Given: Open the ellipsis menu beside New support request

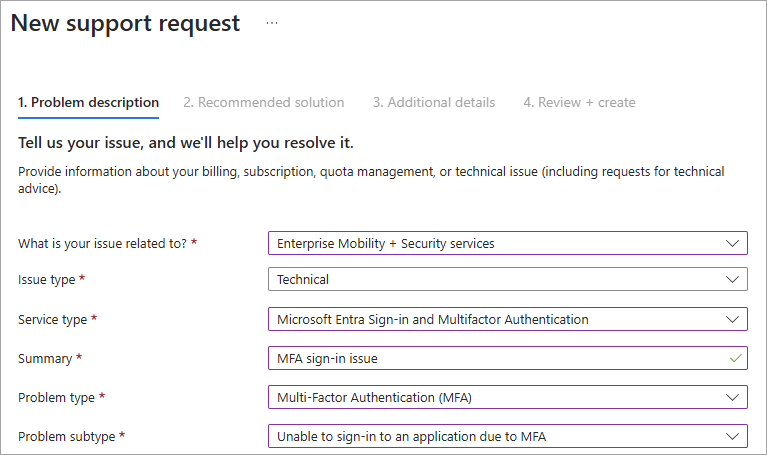Looking at the screenshot, I should [272, 23].
